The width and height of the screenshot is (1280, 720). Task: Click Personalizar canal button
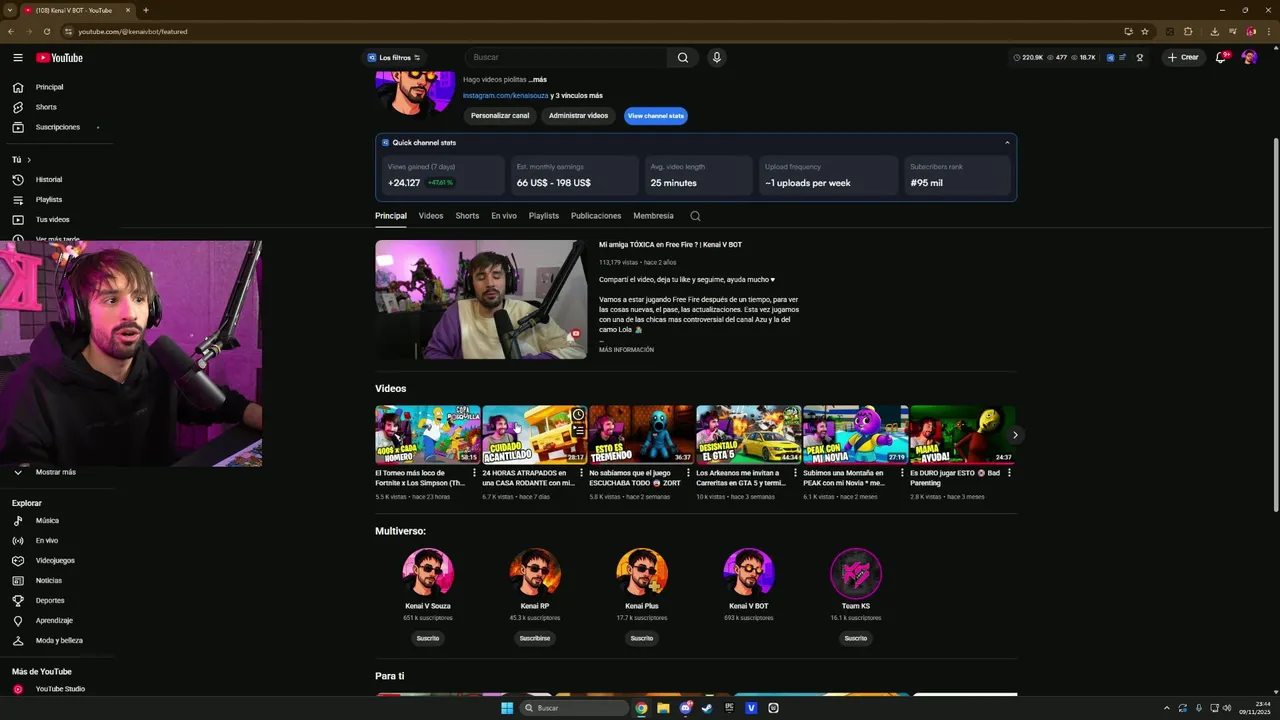[500, 116]
